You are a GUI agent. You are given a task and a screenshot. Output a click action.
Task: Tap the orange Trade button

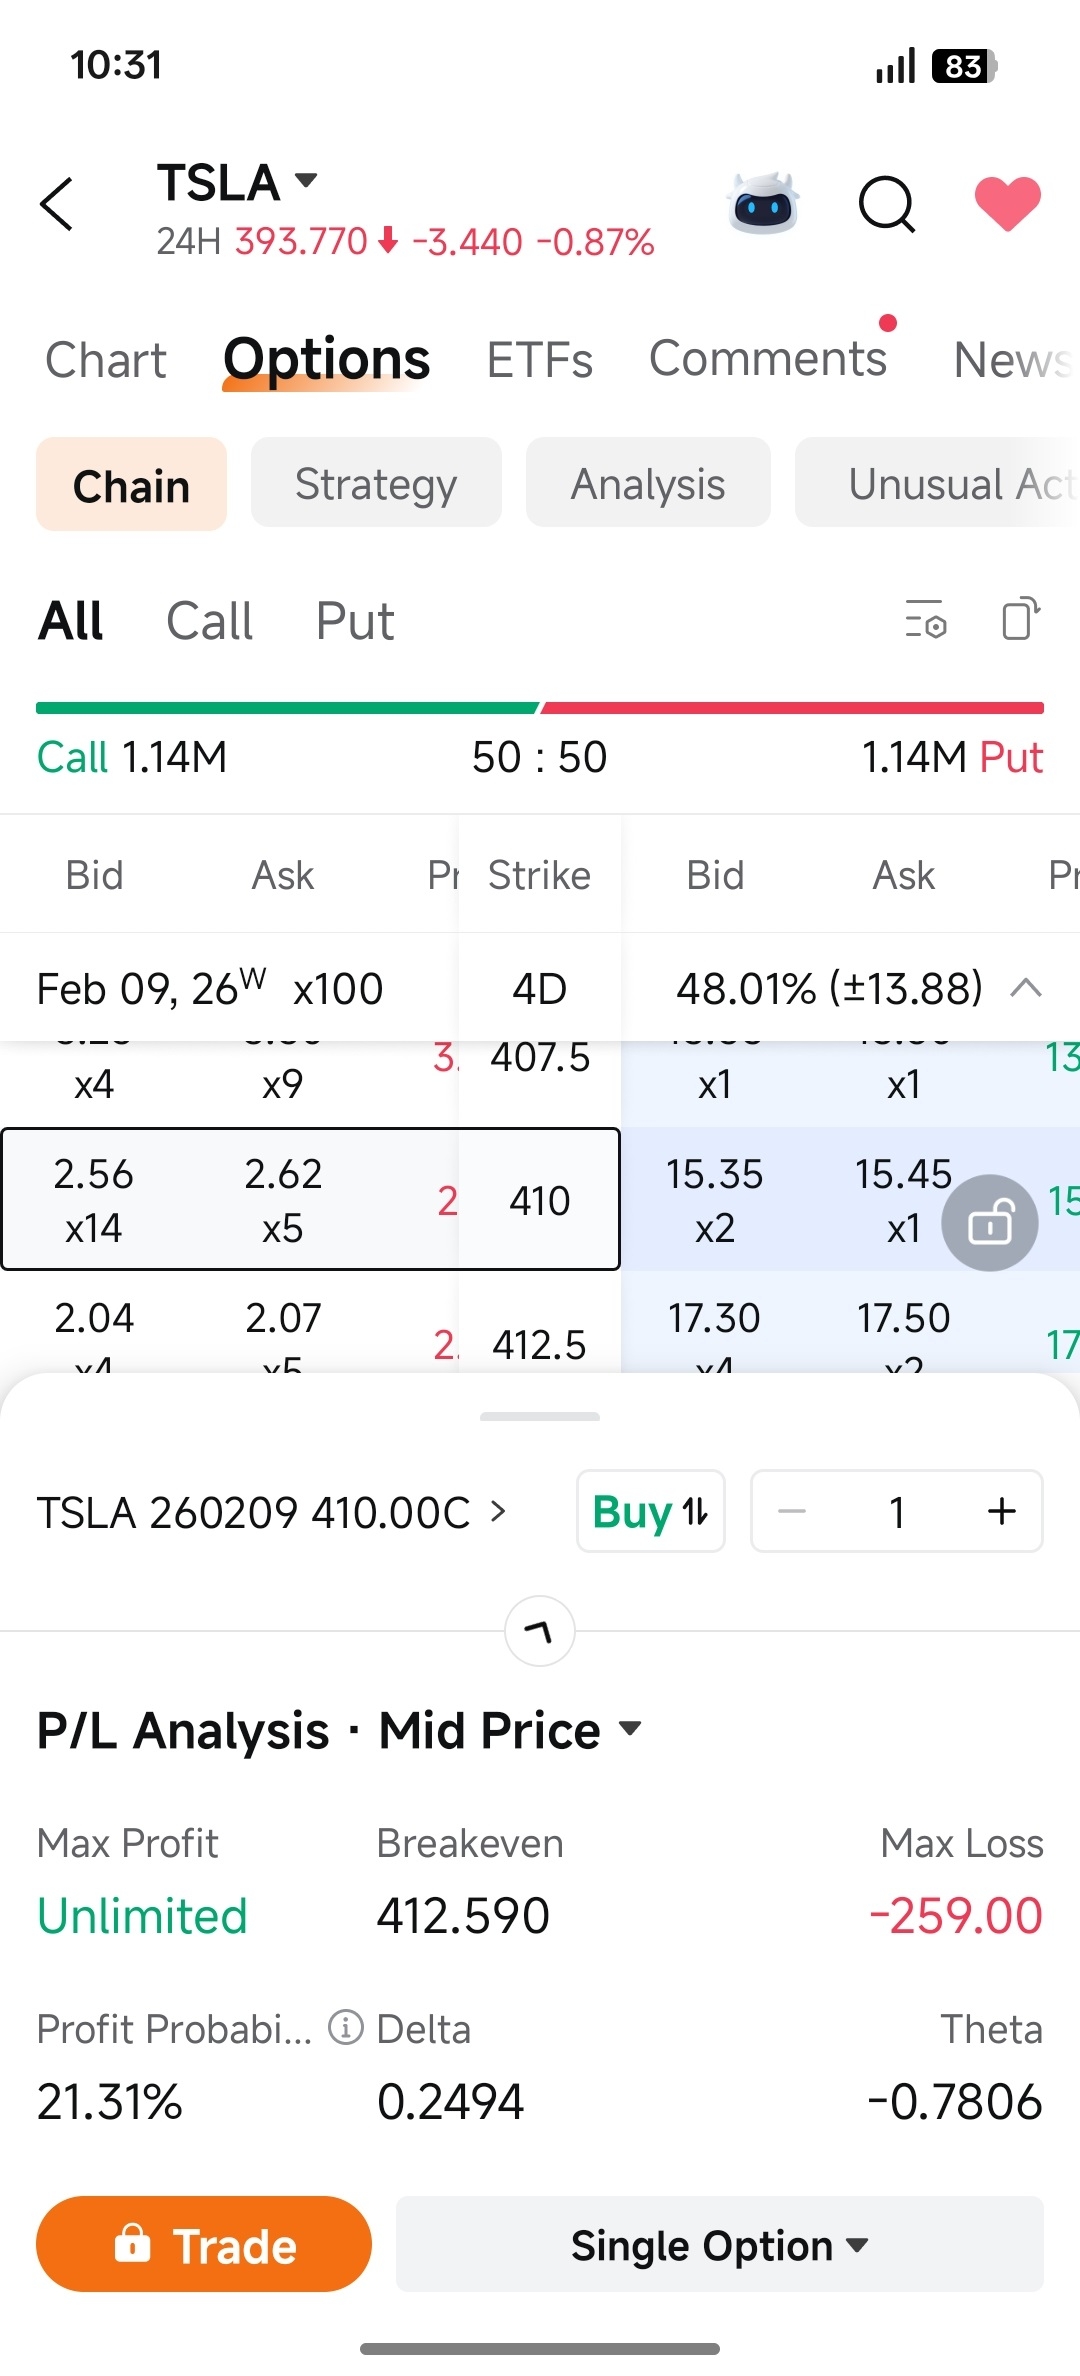[204, 2245]
